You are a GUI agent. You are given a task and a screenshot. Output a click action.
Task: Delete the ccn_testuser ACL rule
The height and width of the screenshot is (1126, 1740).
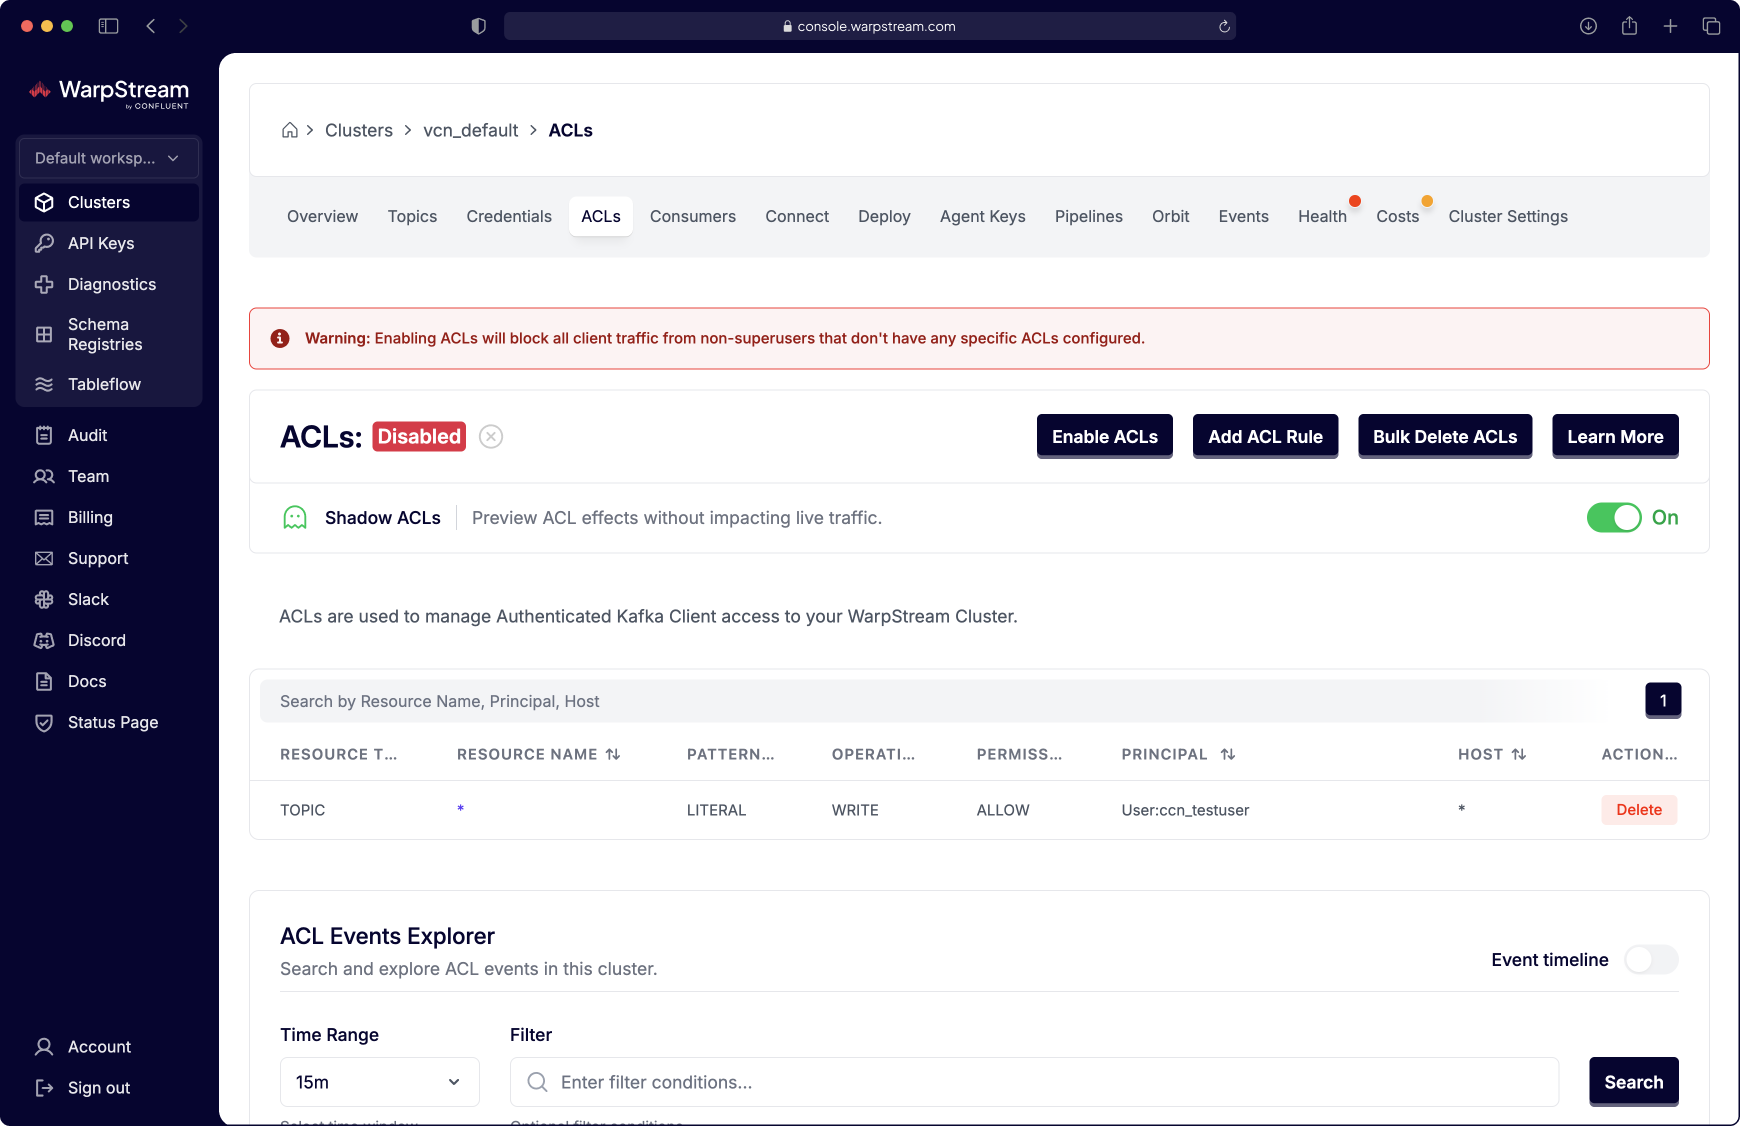(x=1639, y=810)
